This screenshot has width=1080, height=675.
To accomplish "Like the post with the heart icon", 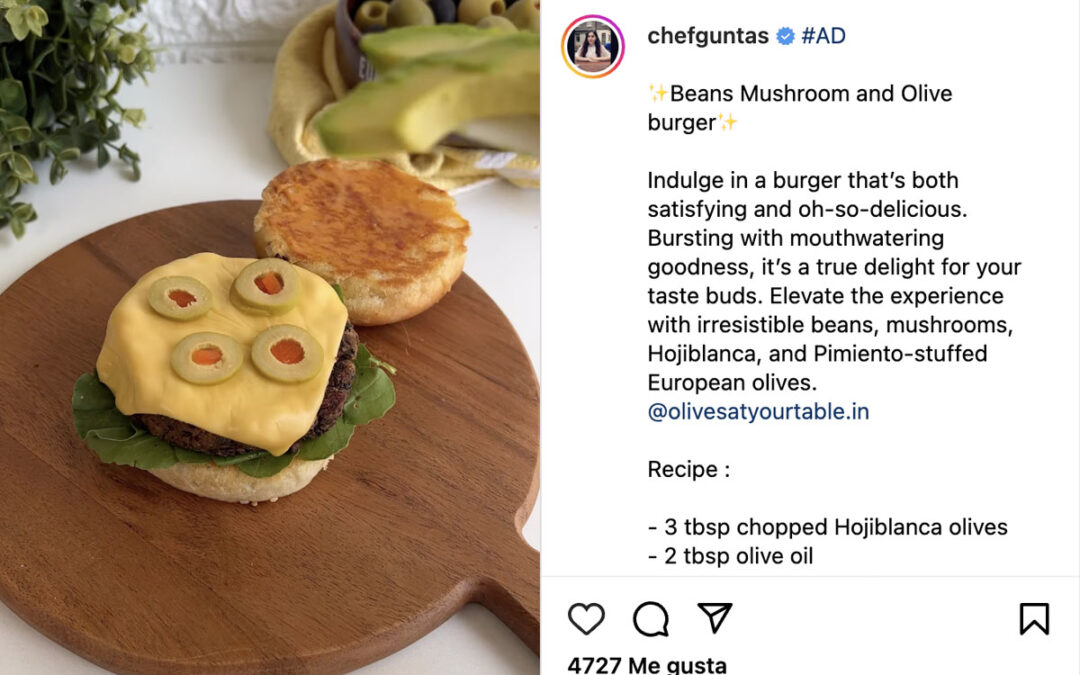I will [x=586, y=619].
